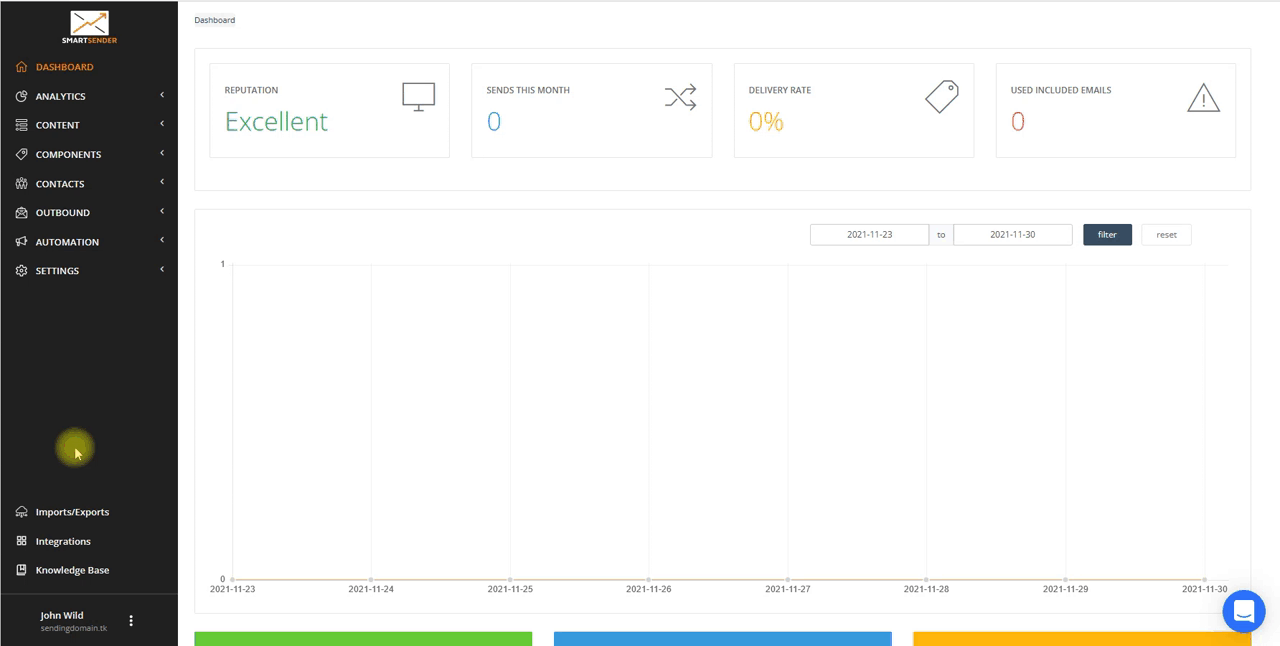This screenshot has width=1280, height=646.
Task: Expand the Outbound submenu chevron
Action: [x=162, y=212]
